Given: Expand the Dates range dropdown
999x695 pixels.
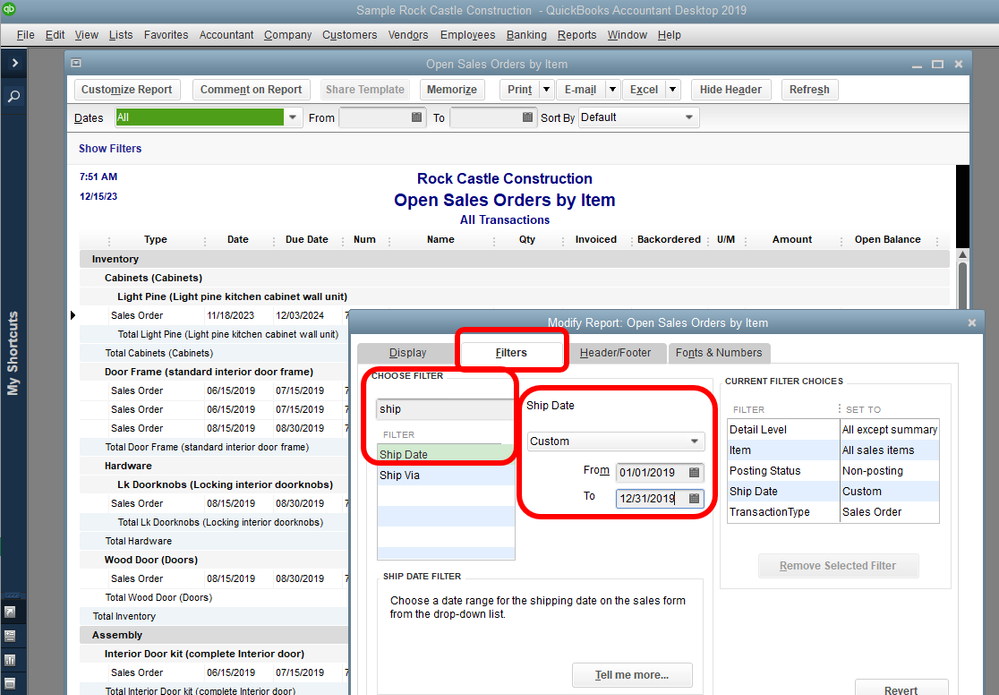Looking at the screenshot, I should click(x=292, y=117).
